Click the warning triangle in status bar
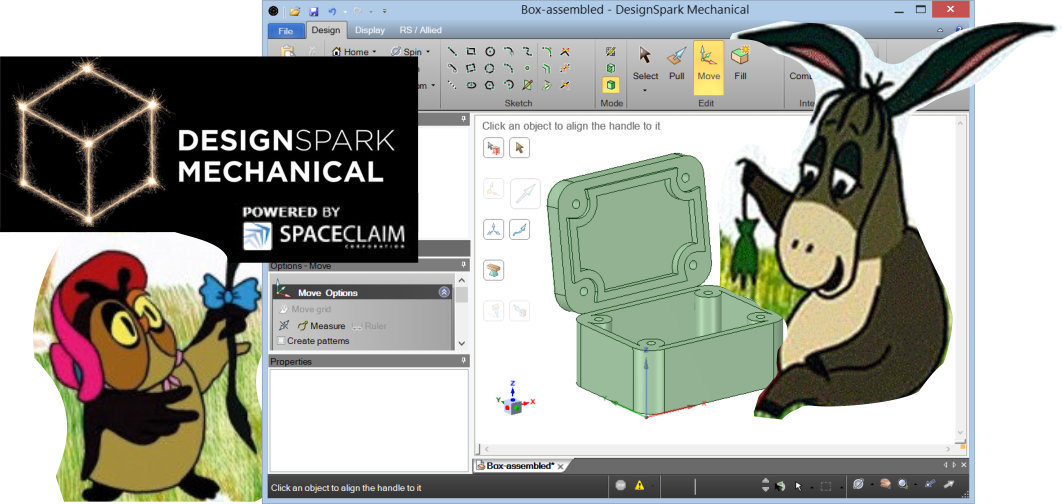Screen dimensions: 1062x504 [x=639, y=485]
